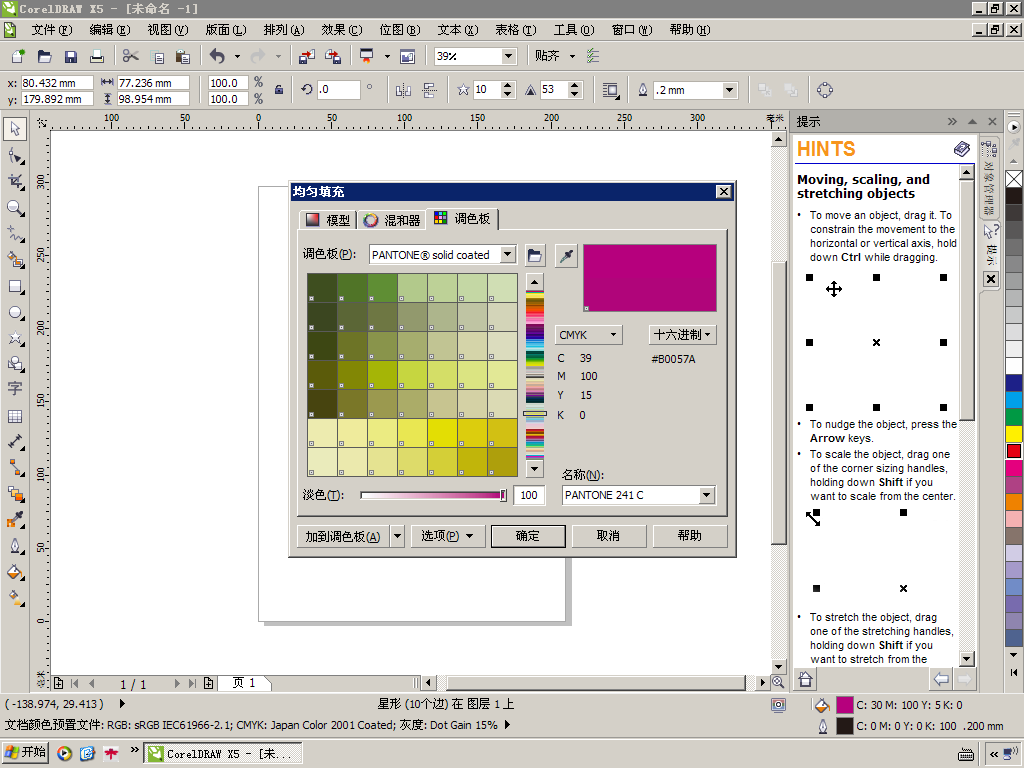Image resolution: width=1024 pixels, height=768 pixels.
Task: Select the Rectangle tool
Action: click(x=15, y=287)
